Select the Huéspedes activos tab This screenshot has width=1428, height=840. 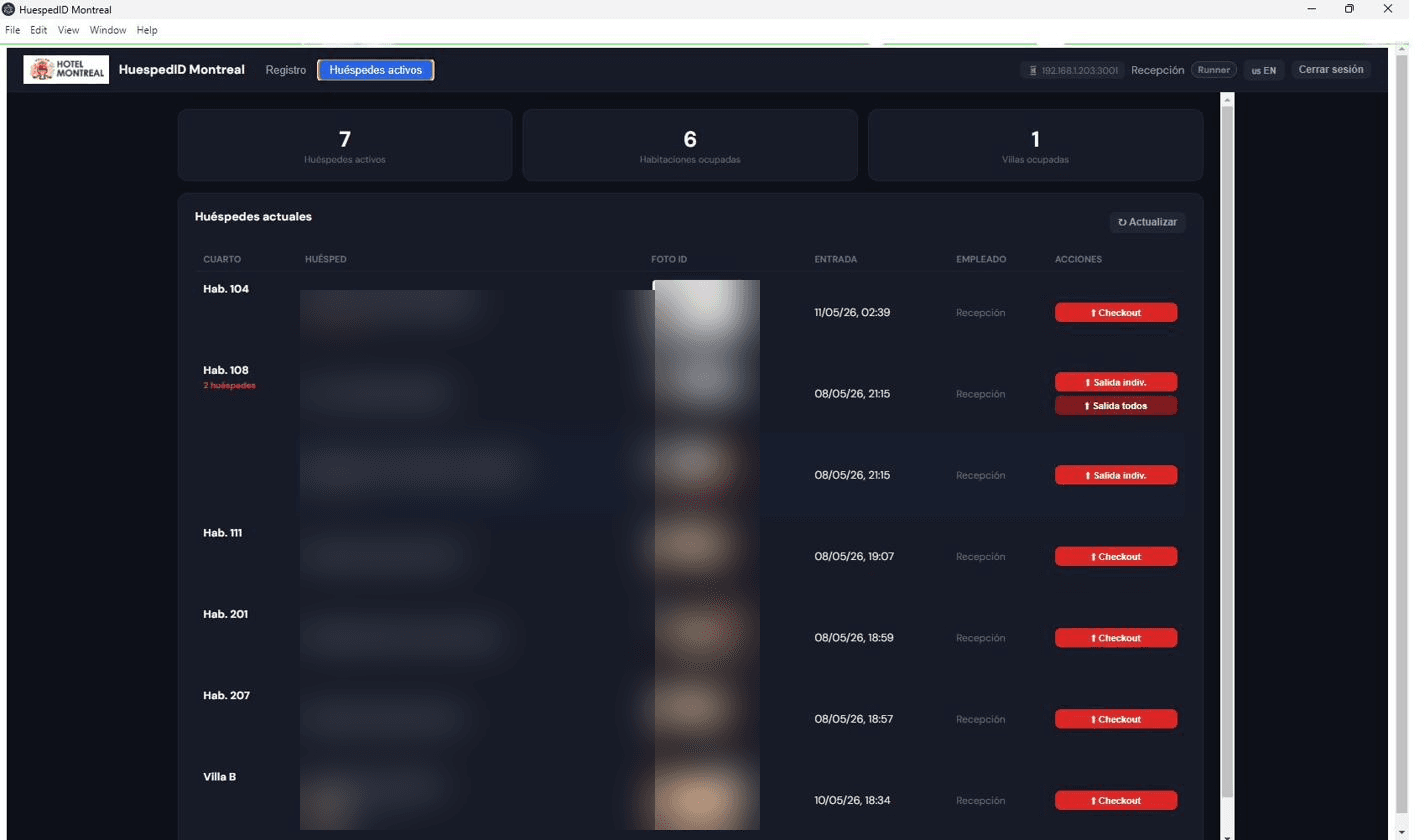pos(376,70)
